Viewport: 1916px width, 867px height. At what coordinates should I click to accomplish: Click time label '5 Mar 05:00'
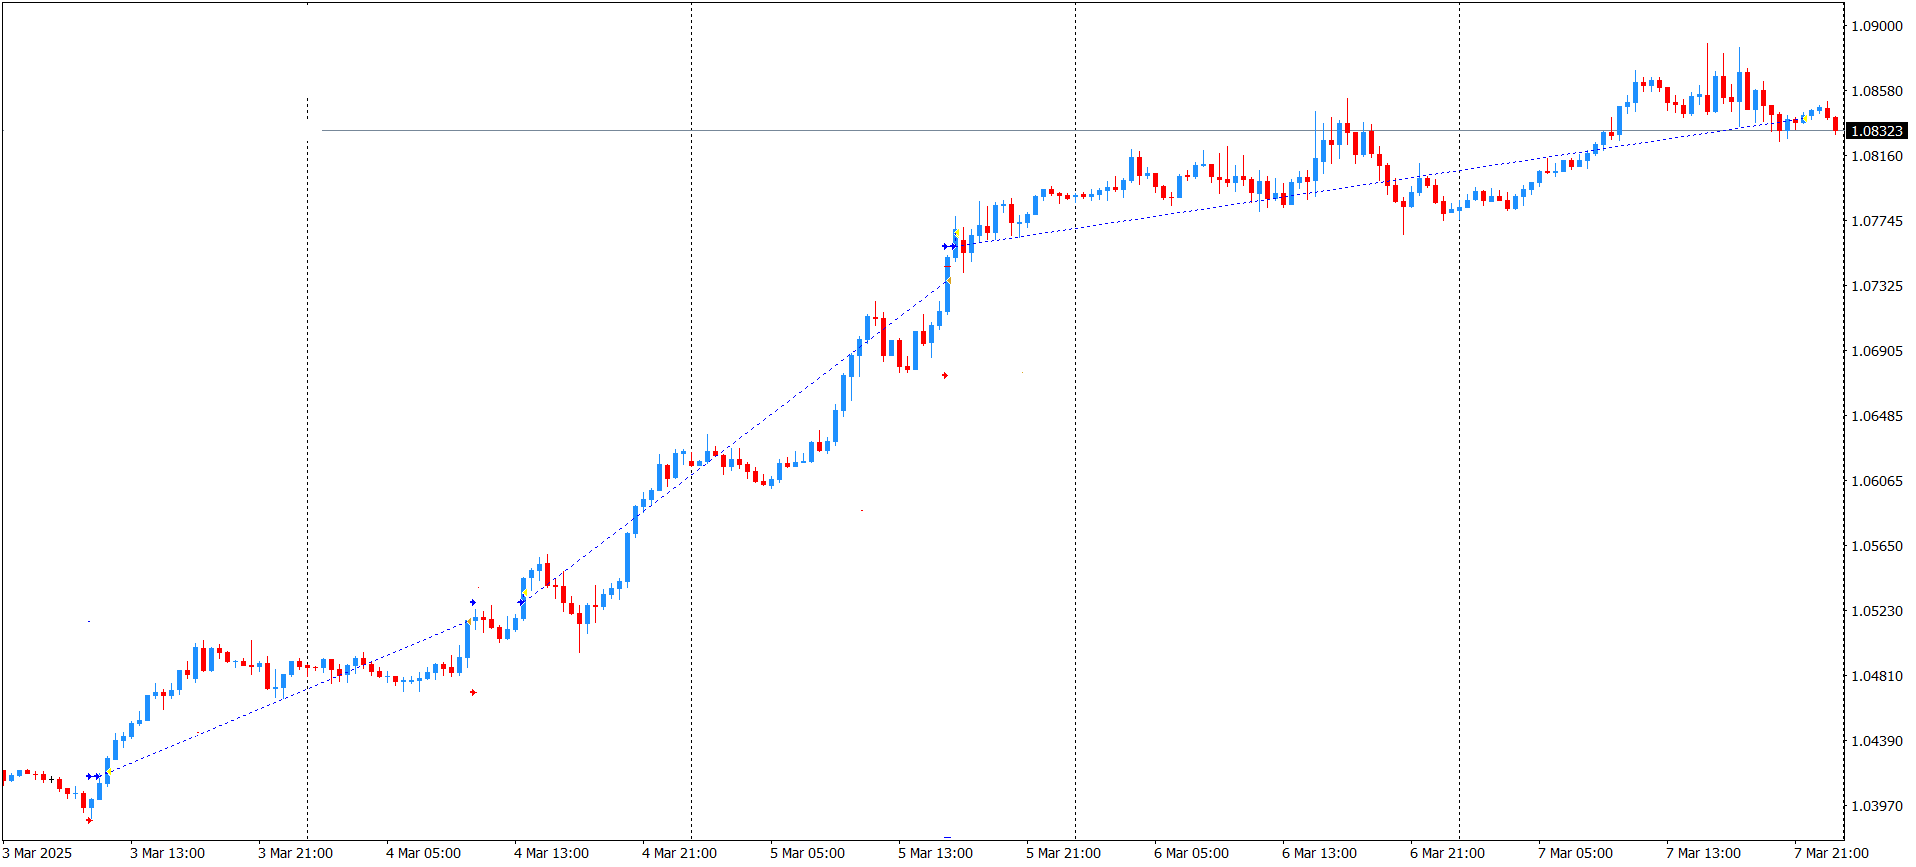[x=807, y=853]
